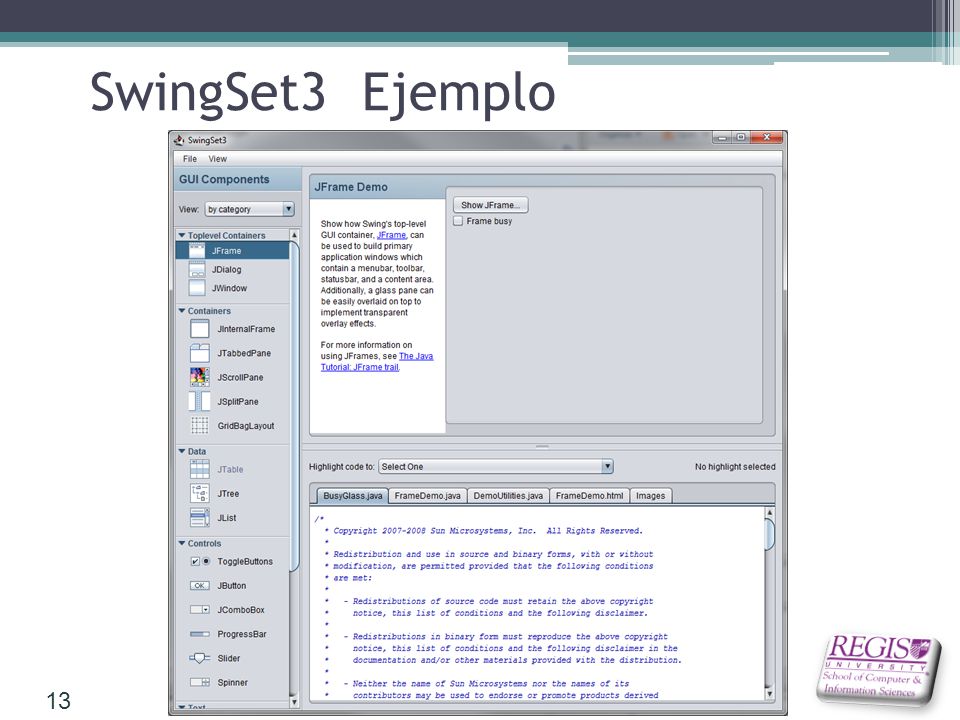The width and height of the screenshot is (960, 720).
Task: Click the JInternalFrame icon
Action: (200, 329)
